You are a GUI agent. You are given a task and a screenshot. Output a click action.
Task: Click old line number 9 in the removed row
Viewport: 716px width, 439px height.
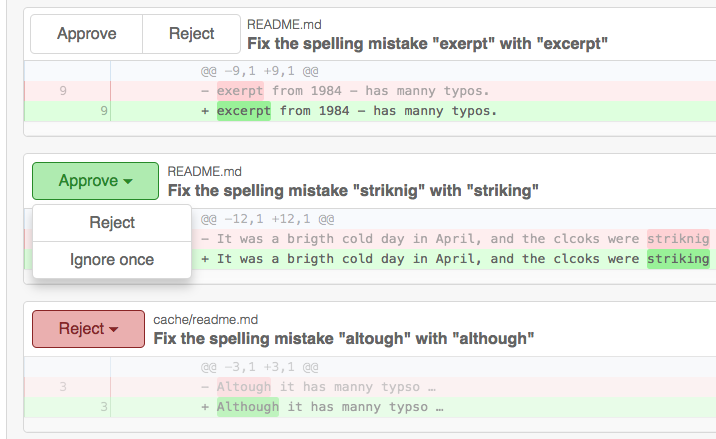(63, 91)
